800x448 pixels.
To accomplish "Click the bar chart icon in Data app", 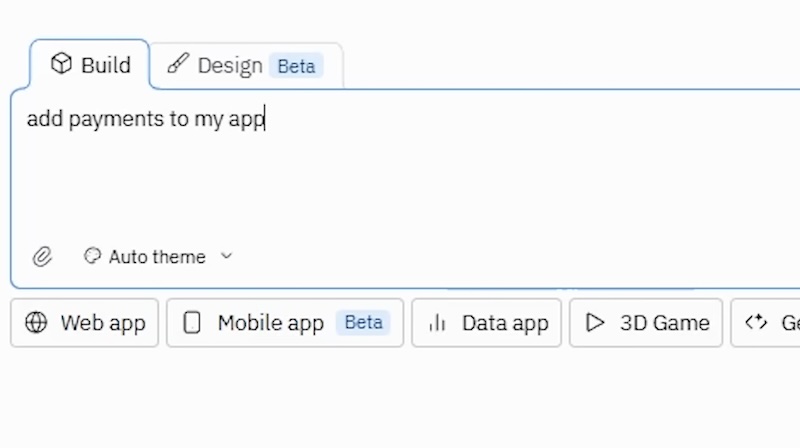I will click(x=437, y=323).
